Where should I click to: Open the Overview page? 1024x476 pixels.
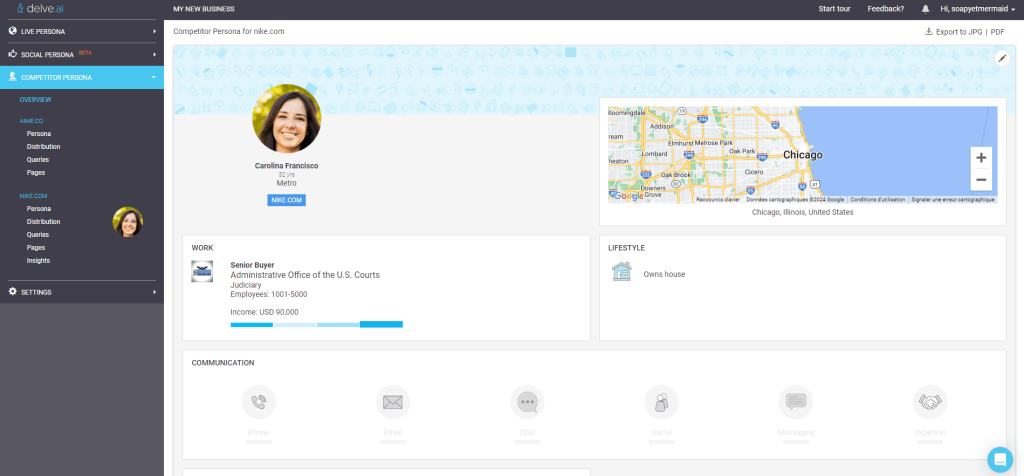35,100
